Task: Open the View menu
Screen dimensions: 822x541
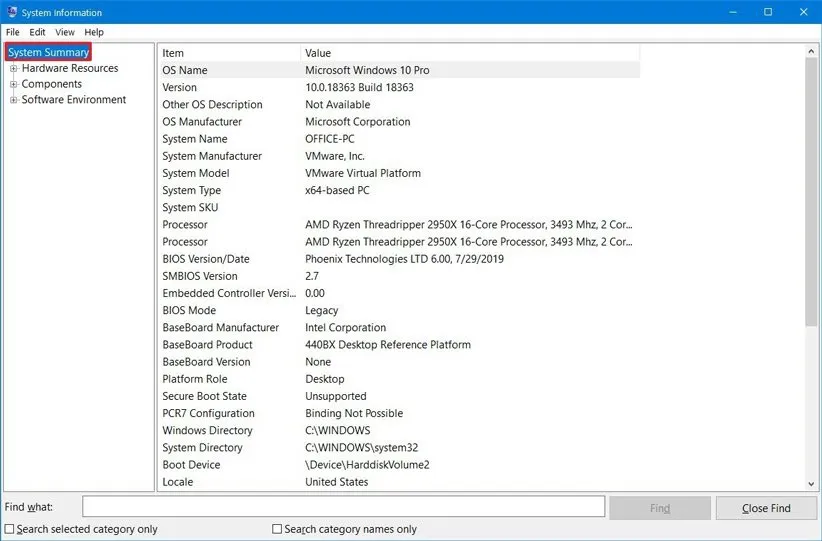Action: tap(64, 32)
